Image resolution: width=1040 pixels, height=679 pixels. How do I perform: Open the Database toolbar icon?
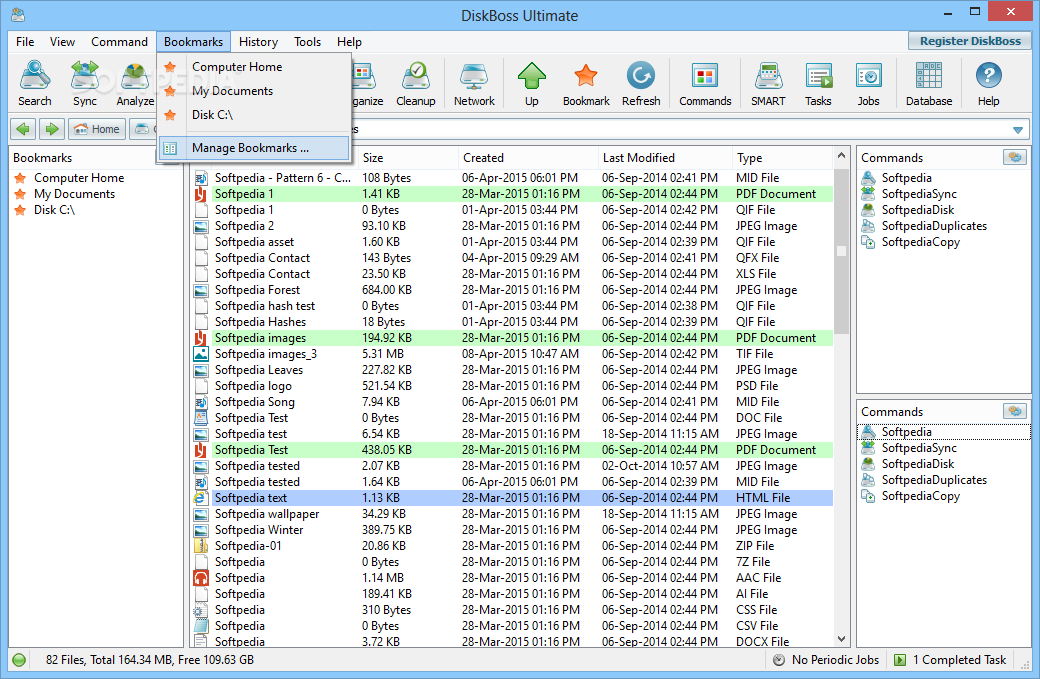click(929, 84)
